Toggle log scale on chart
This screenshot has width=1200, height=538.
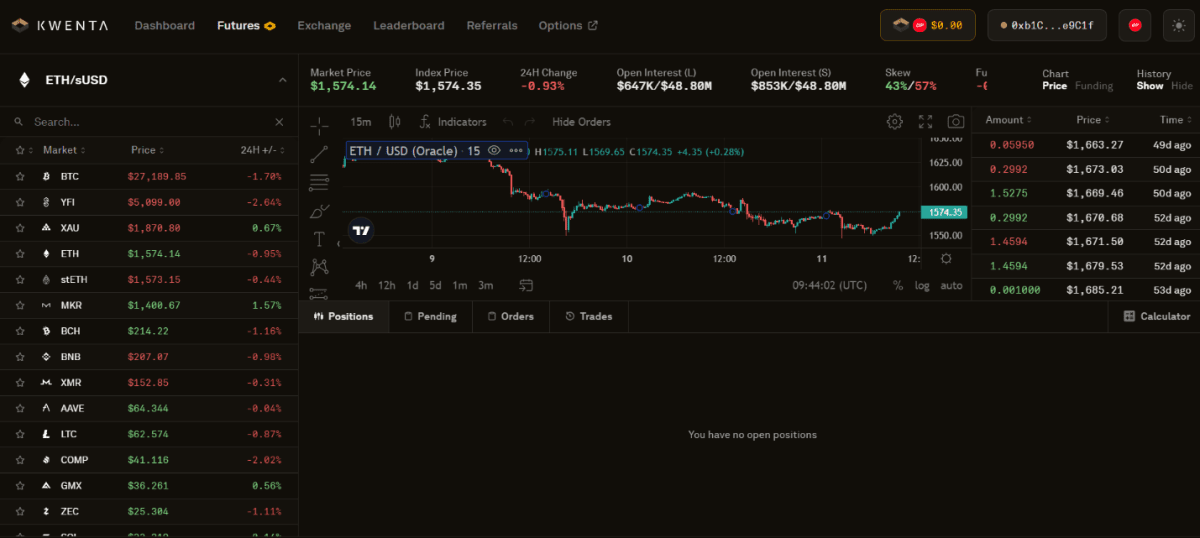[922, 285]
